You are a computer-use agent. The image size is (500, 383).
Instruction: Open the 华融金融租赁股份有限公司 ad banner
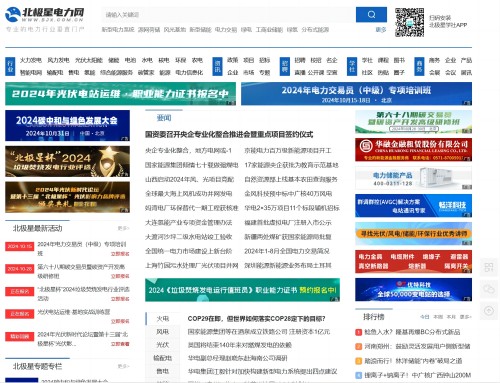pyautogui.click(x=413, y=150)
